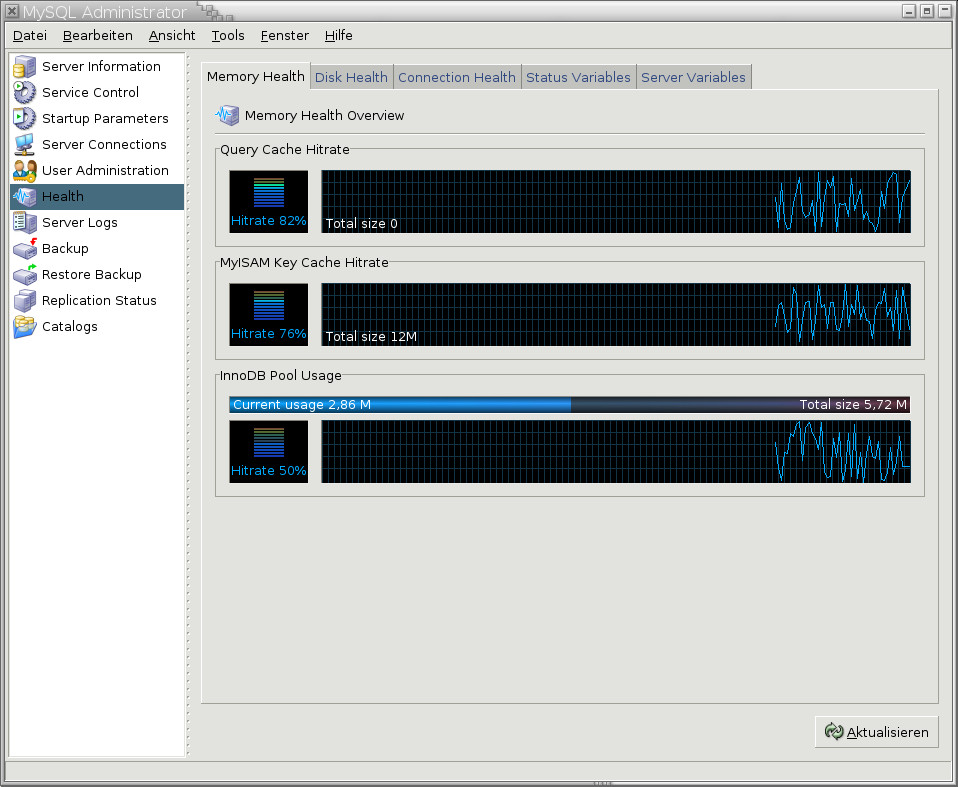This screenshot has height=787, width=958.
Task: Open the Bearbeiten menu
Action: 98,35
